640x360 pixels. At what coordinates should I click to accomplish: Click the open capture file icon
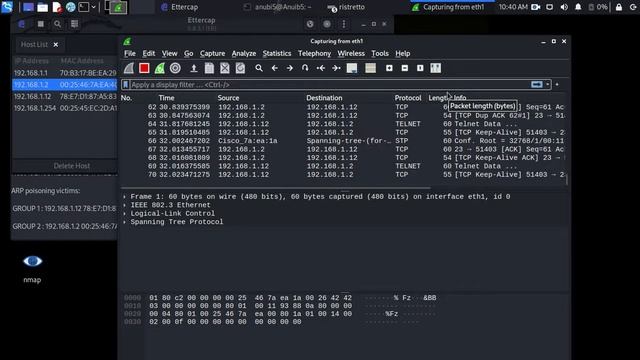tap(194, 68)
